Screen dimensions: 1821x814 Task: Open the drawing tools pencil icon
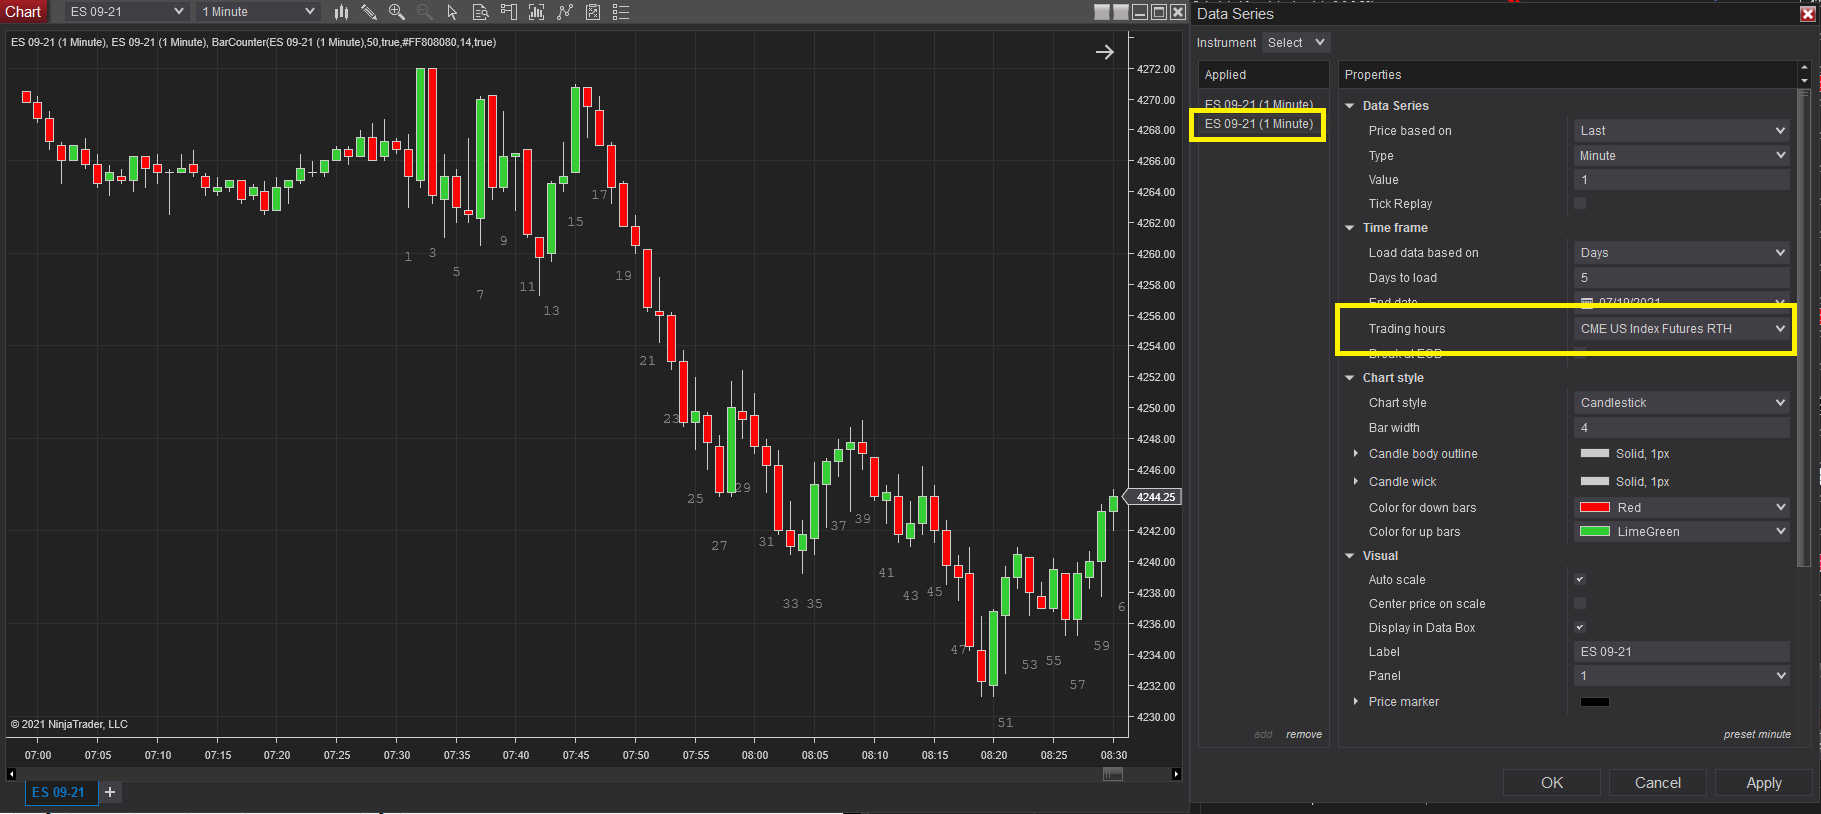[x=369, y=12]
